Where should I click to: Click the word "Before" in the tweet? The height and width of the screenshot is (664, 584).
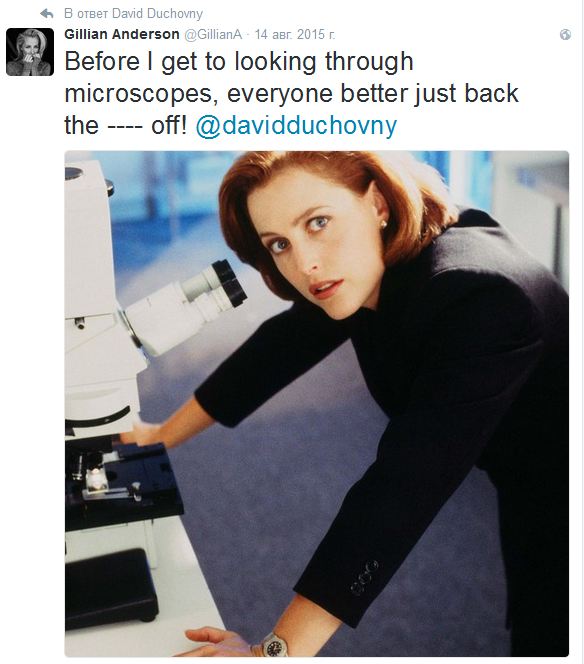102,61
